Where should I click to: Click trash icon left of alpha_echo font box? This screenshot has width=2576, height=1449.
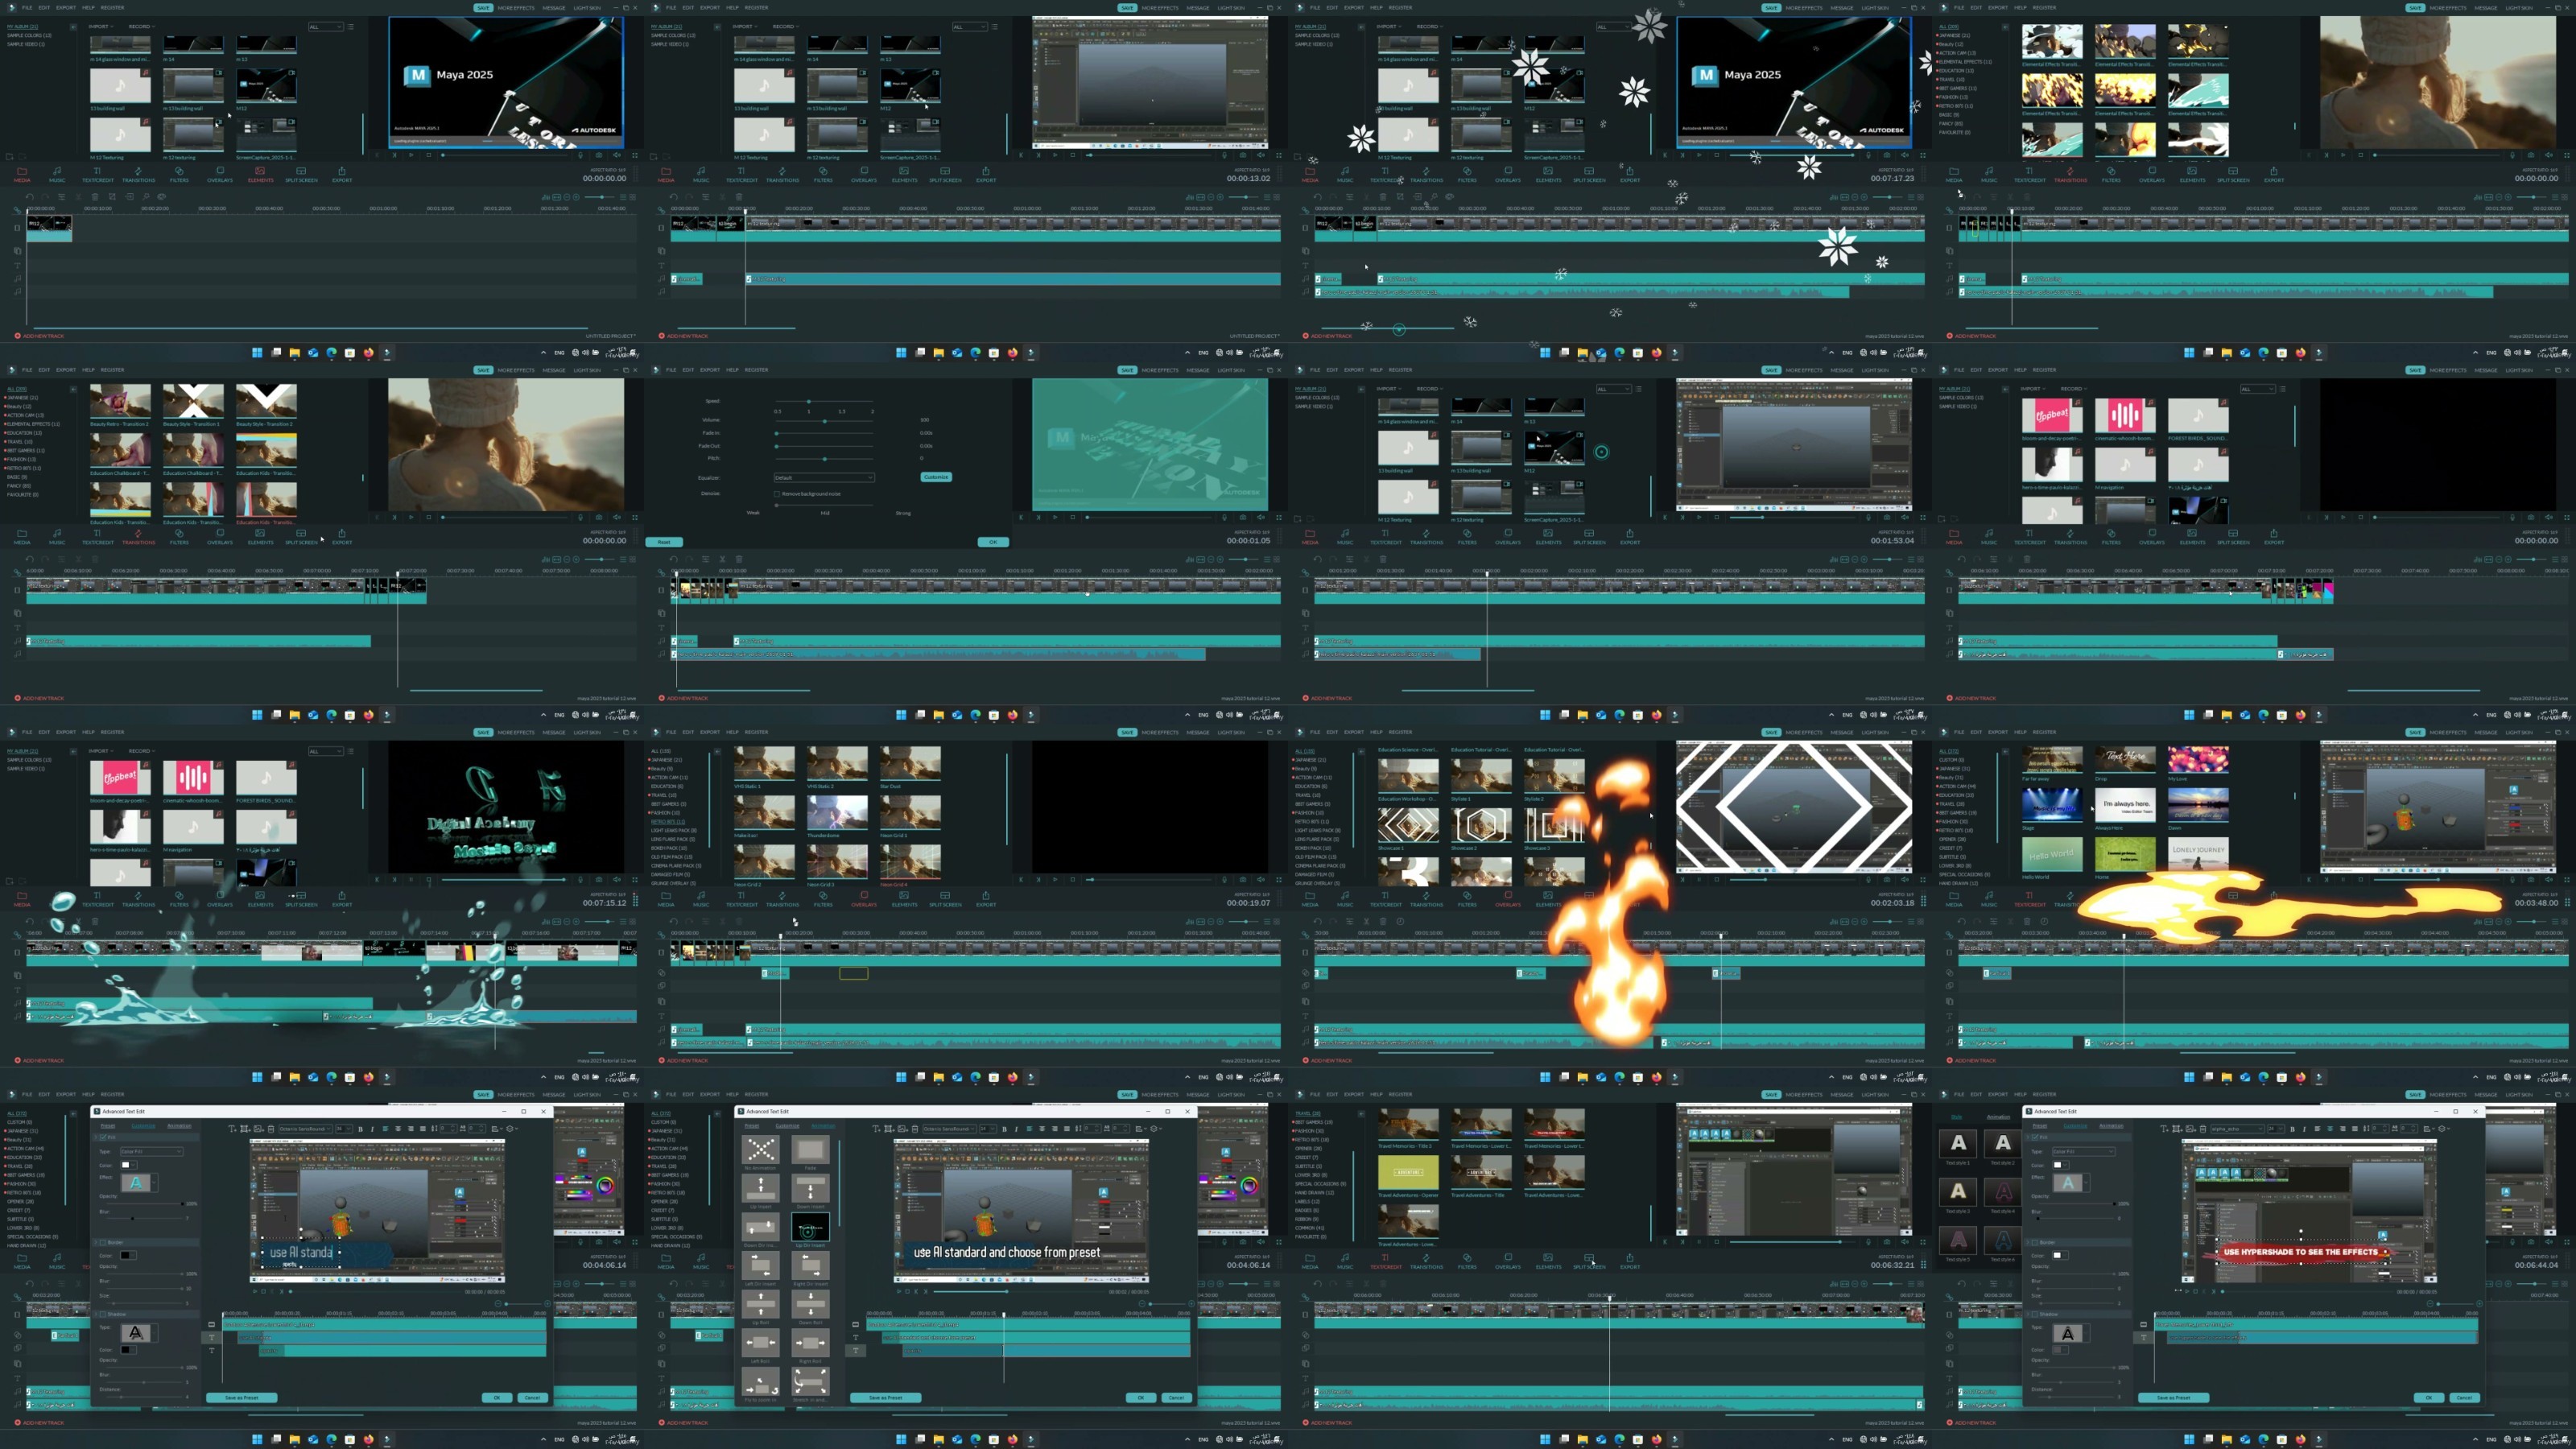[2203, 1129]
